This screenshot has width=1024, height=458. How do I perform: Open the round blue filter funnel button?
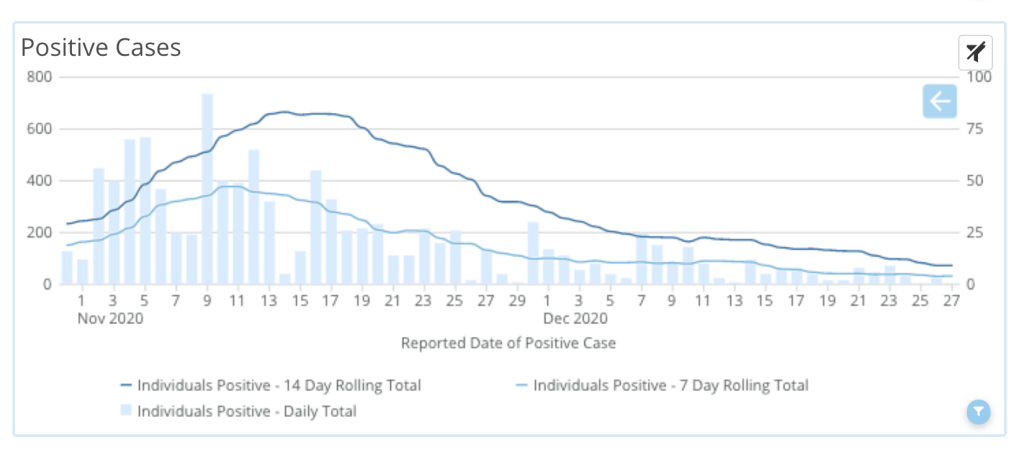[x=979, y=411]
